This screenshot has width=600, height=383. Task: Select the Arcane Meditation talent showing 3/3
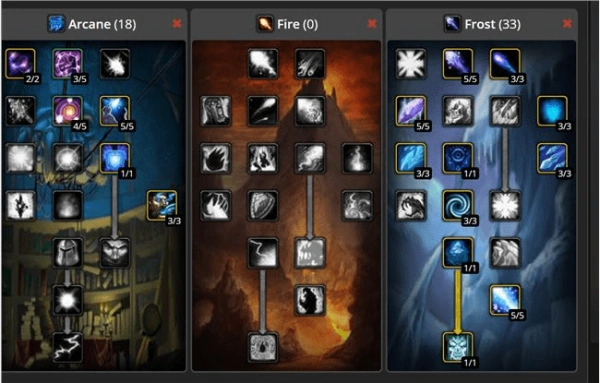click(x=162, y=205)
